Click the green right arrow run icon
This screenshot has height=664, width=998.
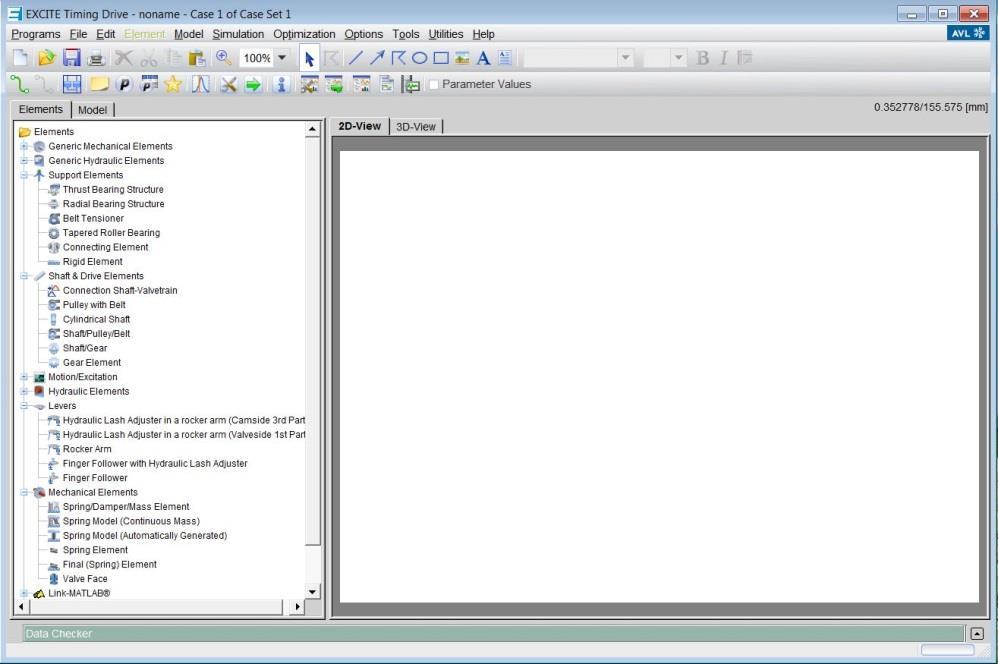[253, 84]
